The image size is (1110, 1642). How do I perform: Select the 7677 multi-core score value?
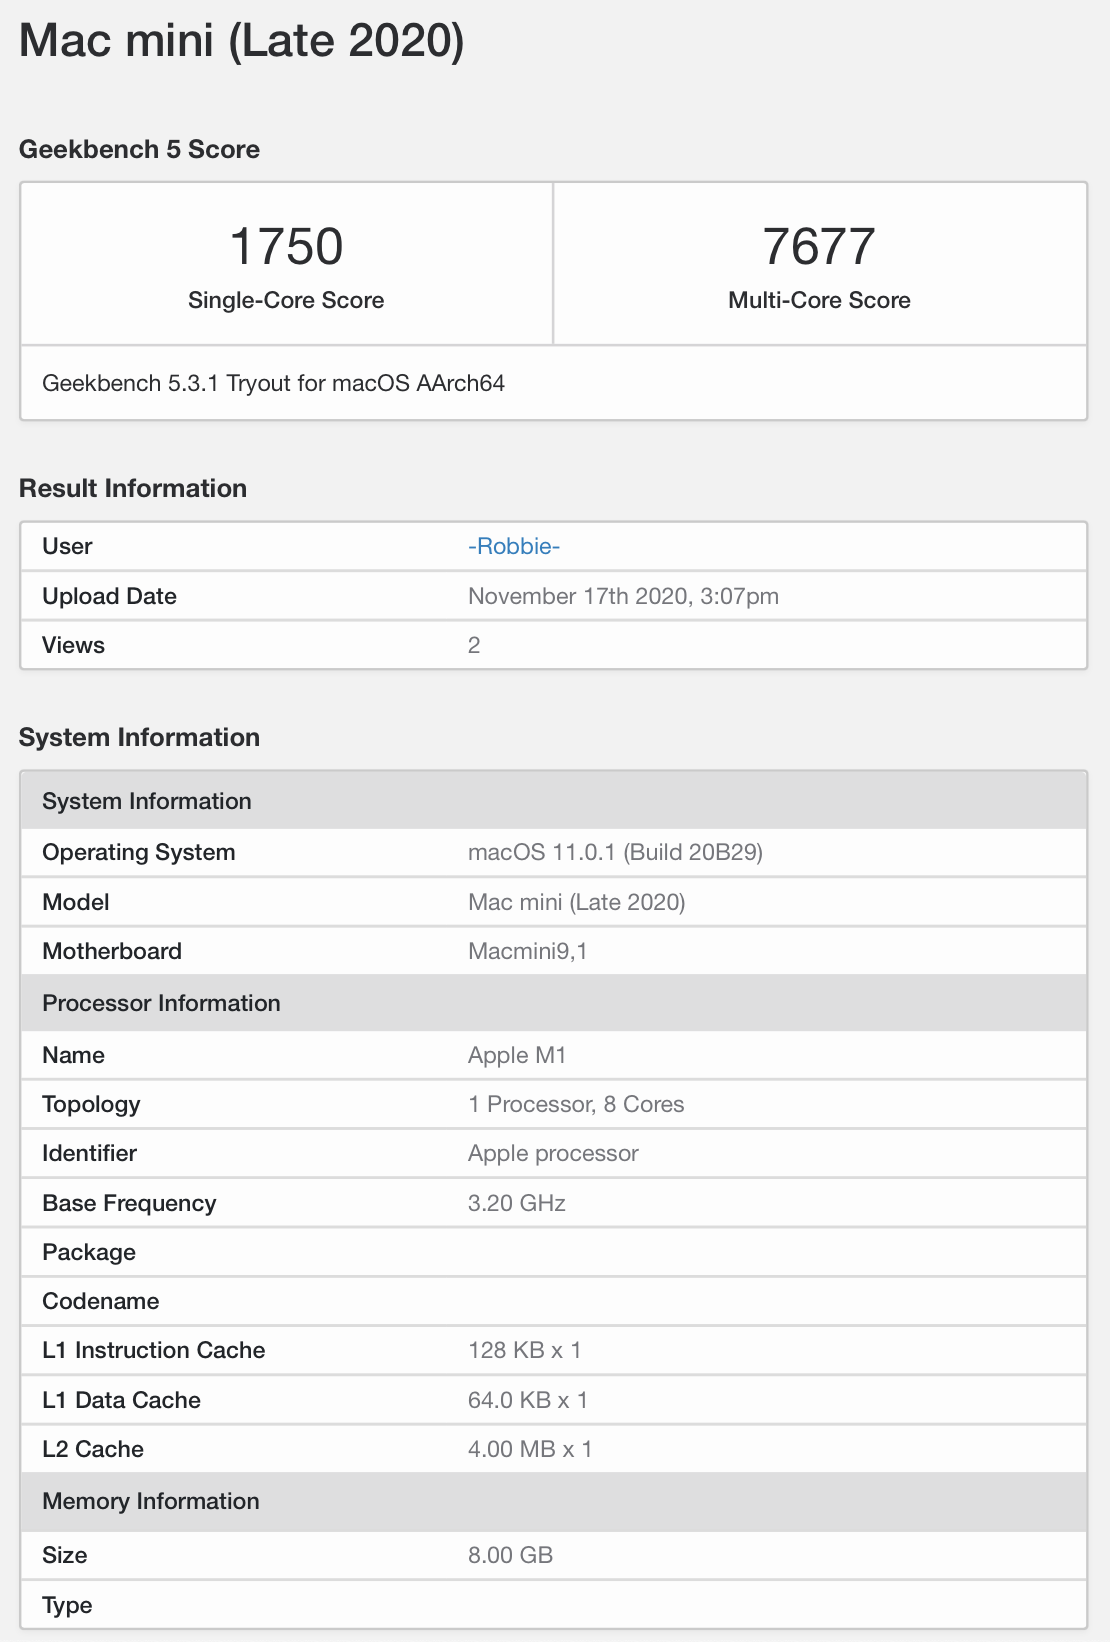click(x=819, y=246)
